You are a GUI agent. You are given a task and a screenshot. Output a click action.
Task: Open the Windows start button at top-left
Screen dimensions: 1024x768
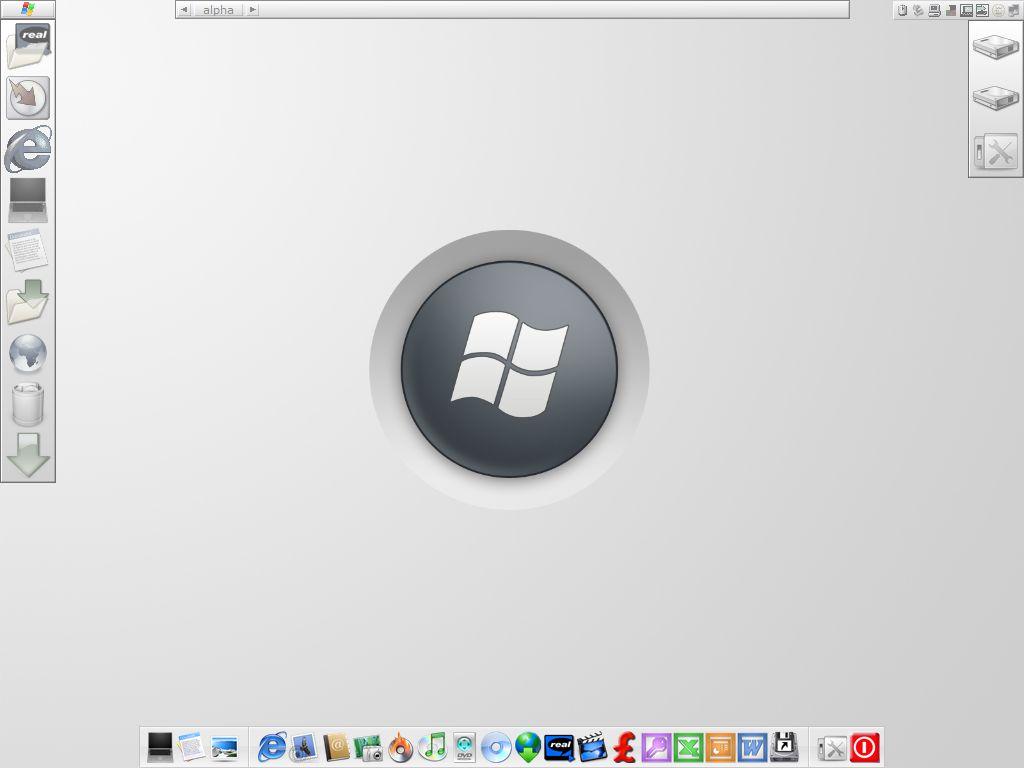[x=27, y=9]
